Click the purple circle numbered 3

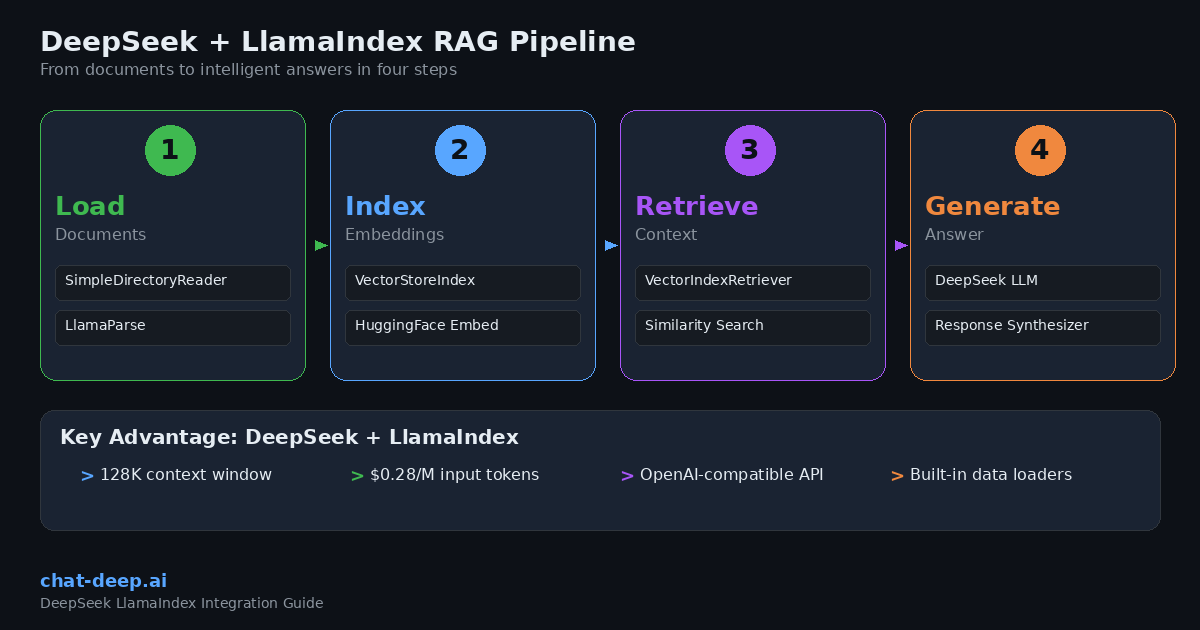click(750, 150)
